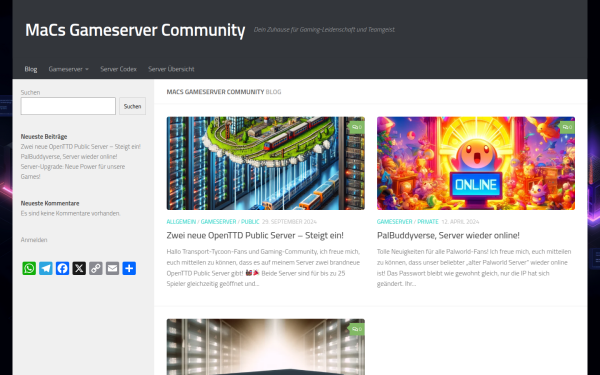The image size is (600, 375).
Task: Select PRIVATE category on PalBuddyverse post
Action: click(x=428, y=222)
